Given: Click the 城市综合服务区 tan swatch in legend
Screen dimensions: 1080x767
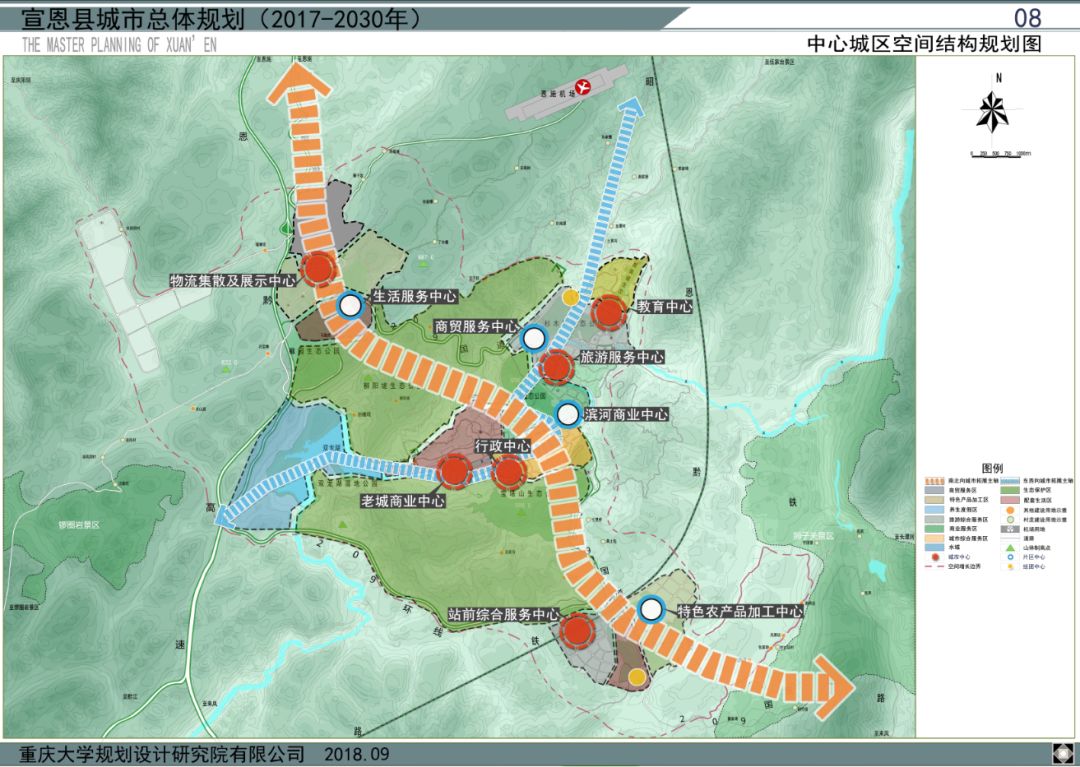Looking at the screenshot, I should point(935,538).
